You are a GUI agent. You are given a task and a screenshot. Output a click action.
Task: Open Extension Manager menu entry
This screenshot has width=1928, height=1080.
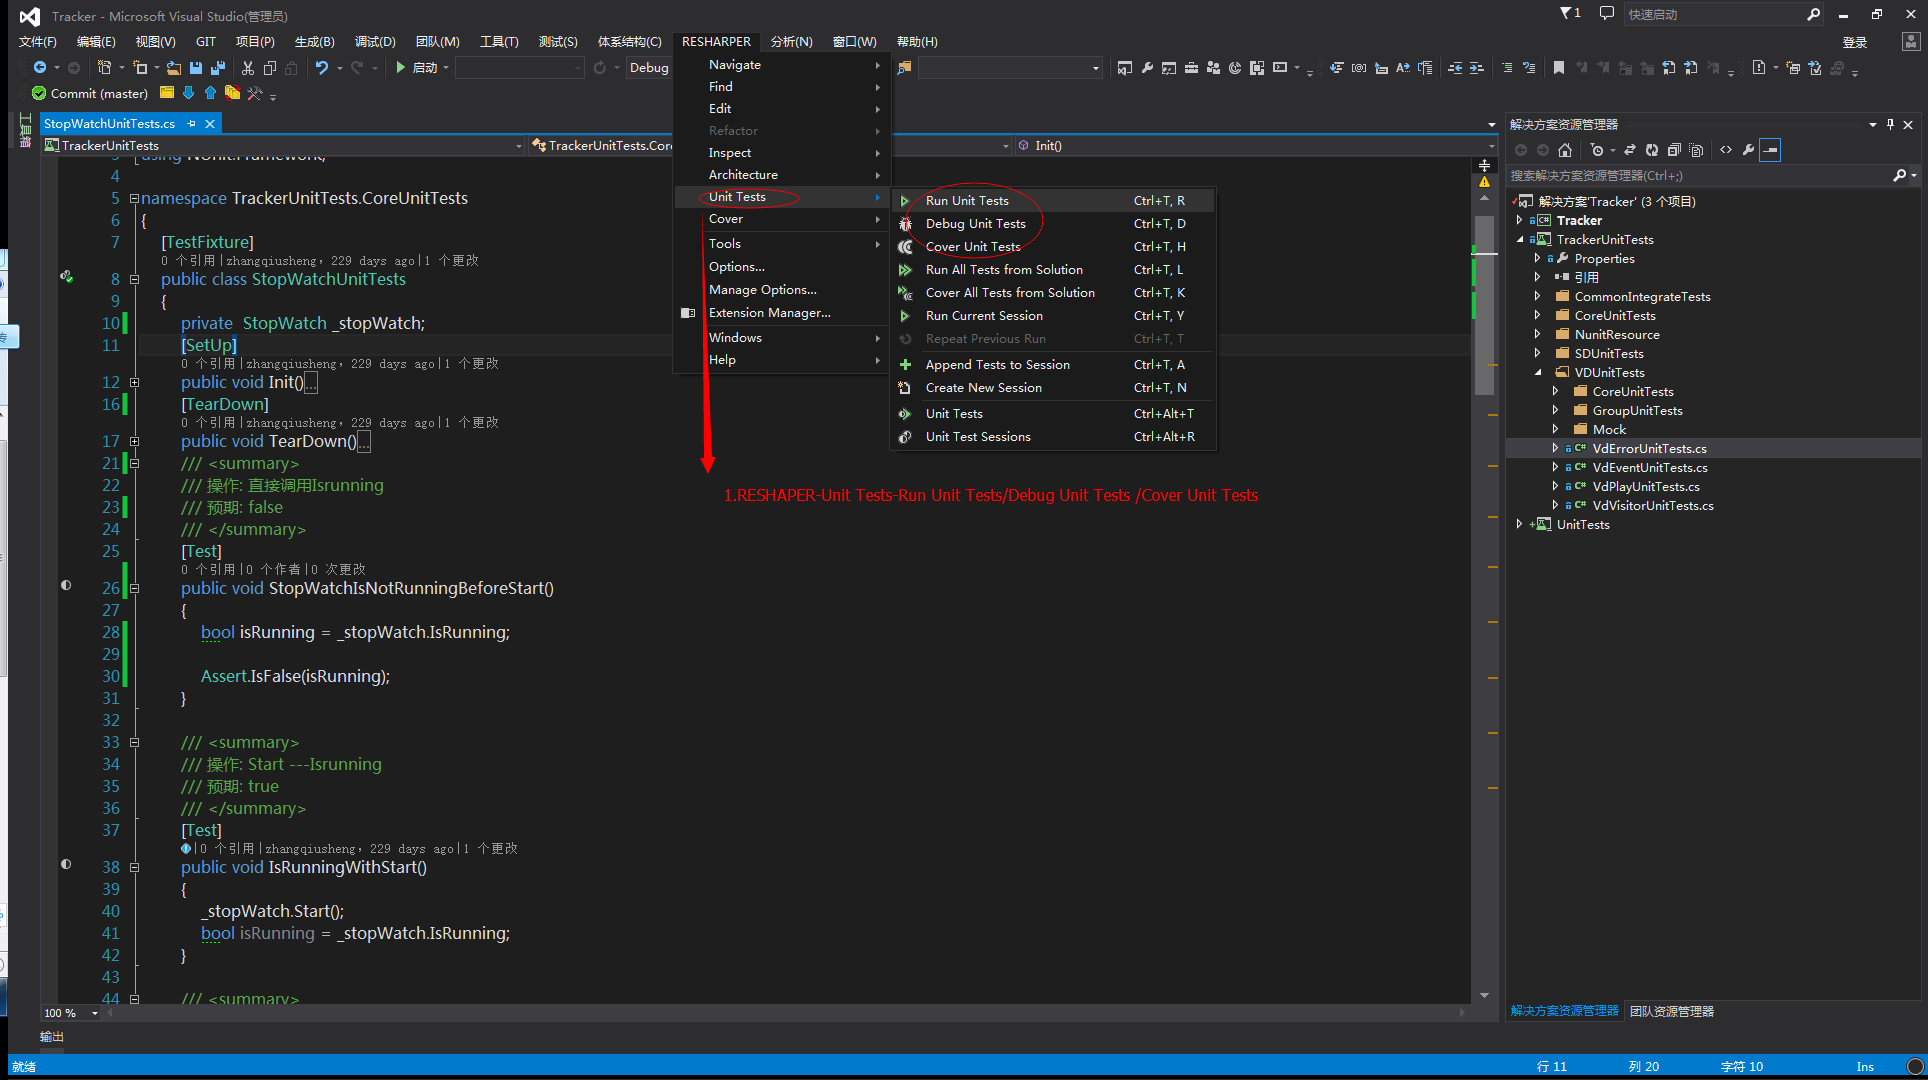(x=781, y=312)
